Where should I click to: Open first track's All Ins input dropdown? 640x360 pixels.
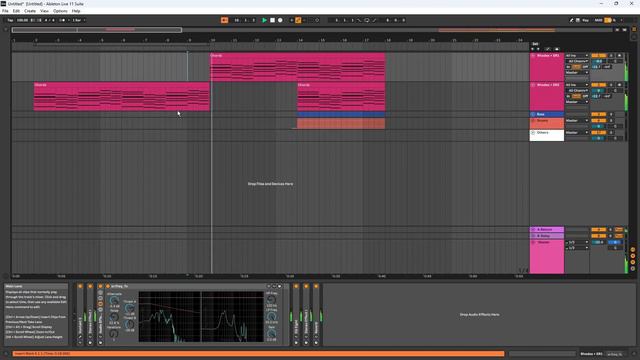click(577, 56)
